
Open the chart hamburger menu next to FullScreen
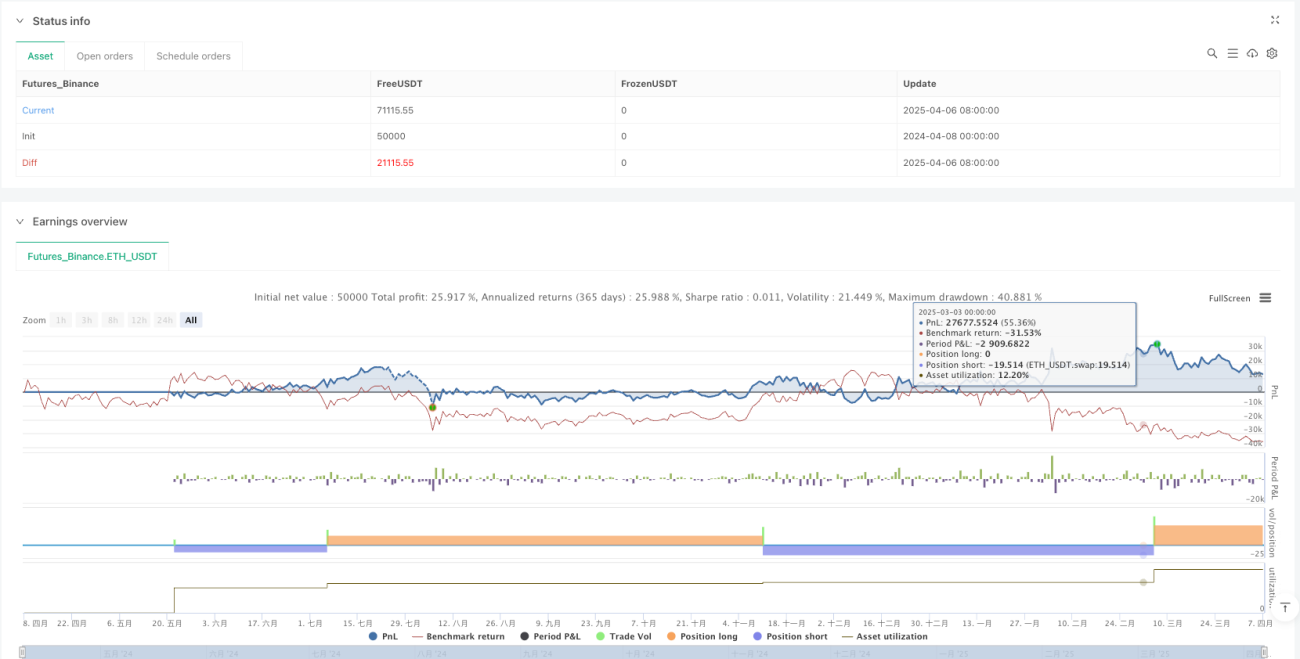pyautogui.click(x=1265, y=298)
